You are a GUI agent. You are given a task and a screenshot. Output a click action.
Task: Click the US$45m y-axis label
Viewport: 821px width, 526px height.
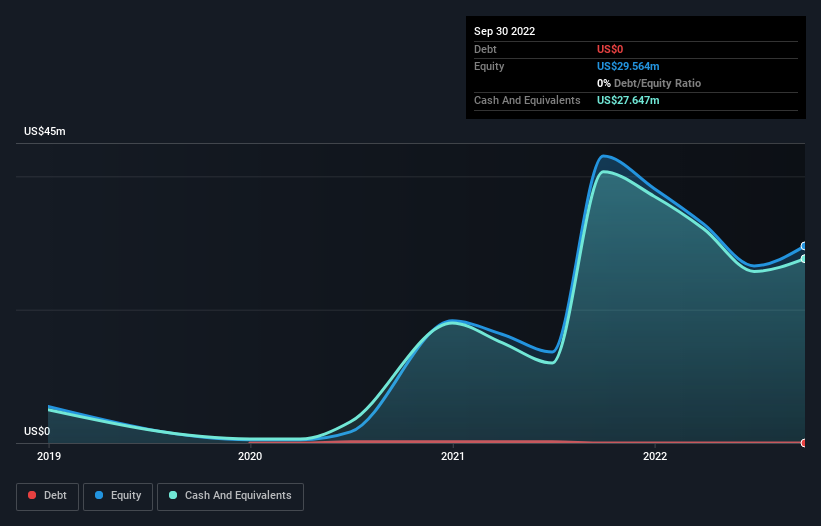click(45, 131)
